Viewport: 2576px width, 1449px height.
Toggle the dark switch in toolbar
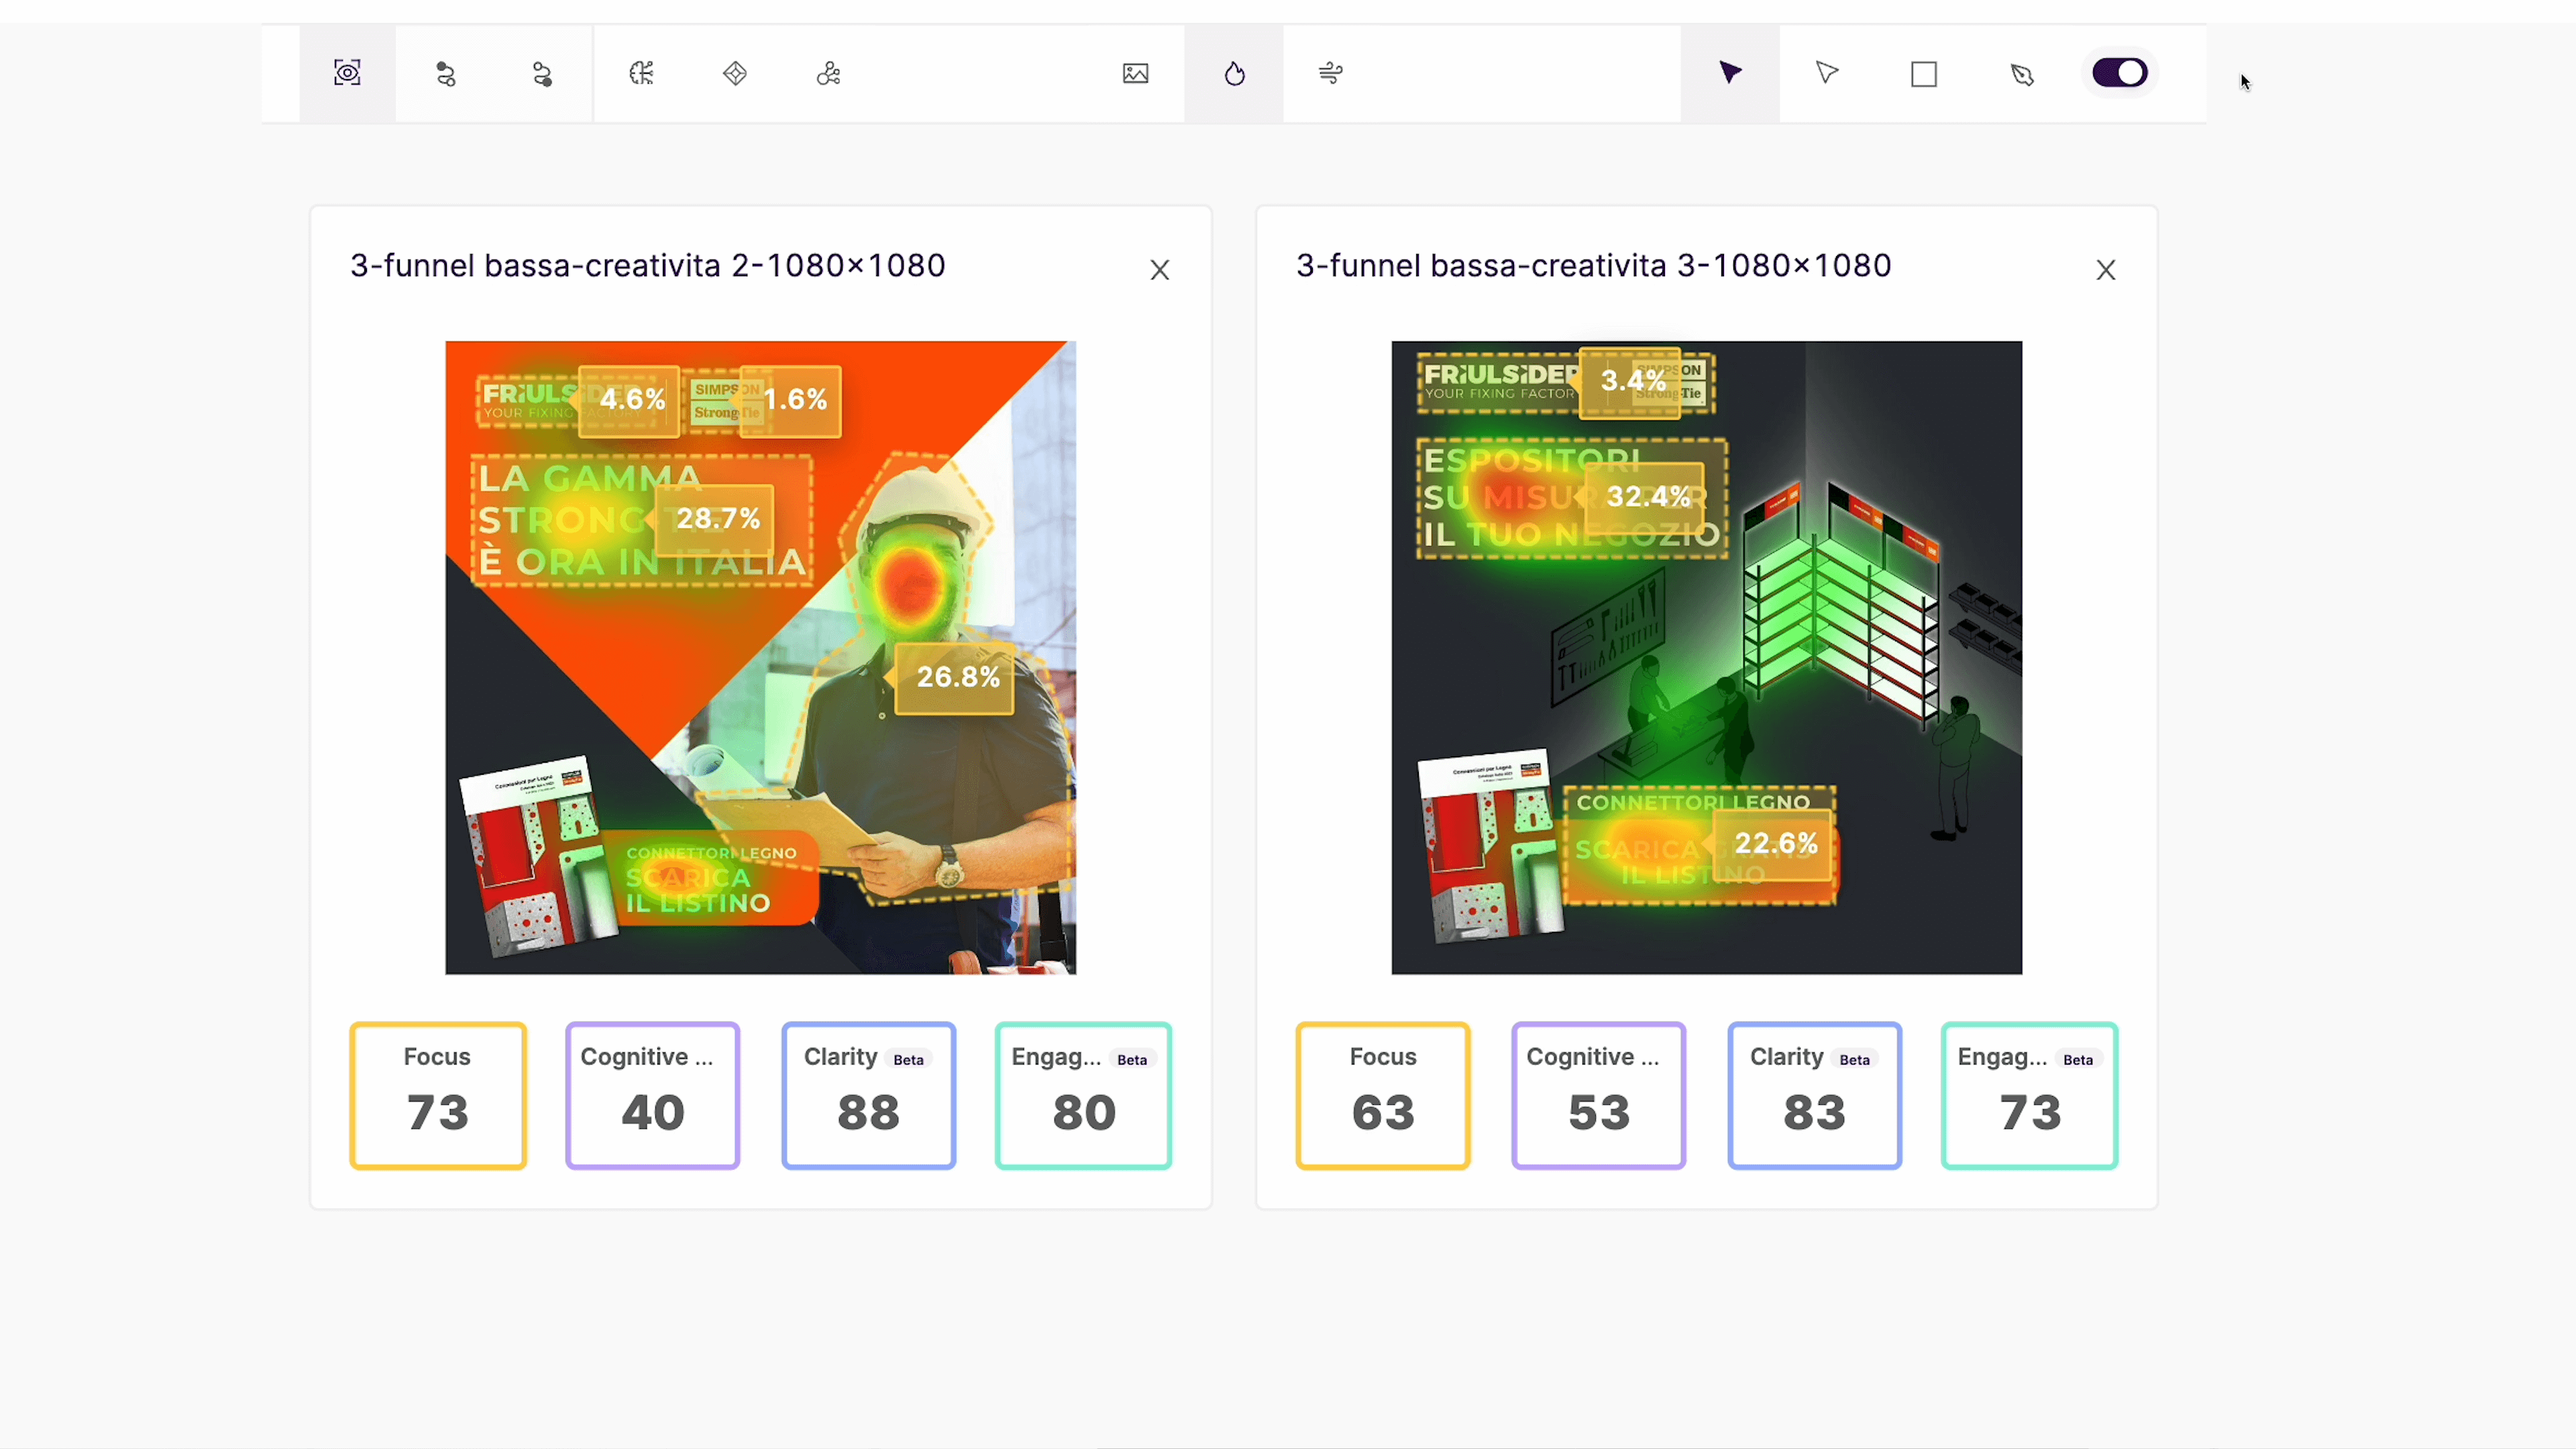[x=2119, y=73]
